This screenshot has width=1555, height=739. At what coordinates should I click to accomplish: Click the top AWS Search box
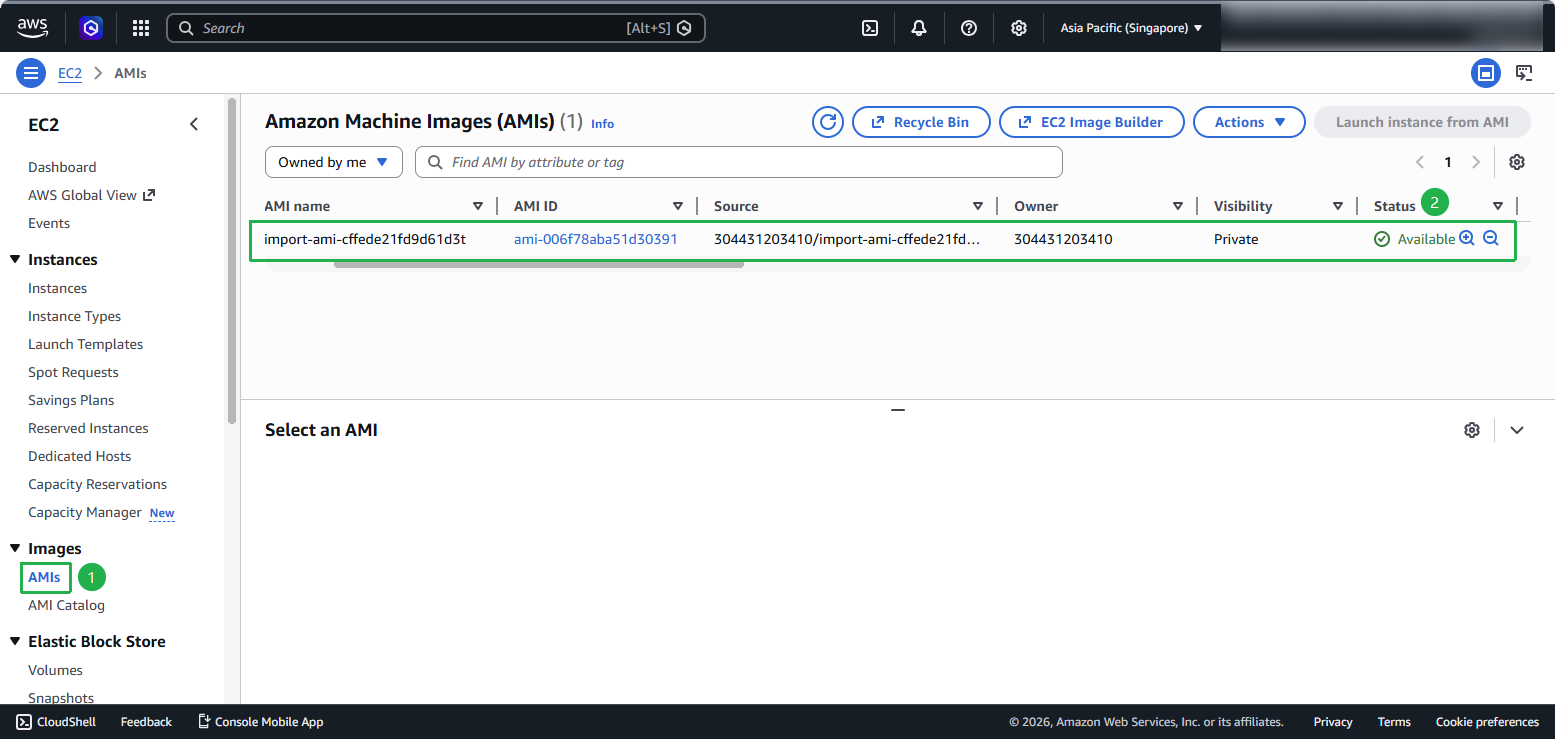pyautogui.click(x=436, y=28)
